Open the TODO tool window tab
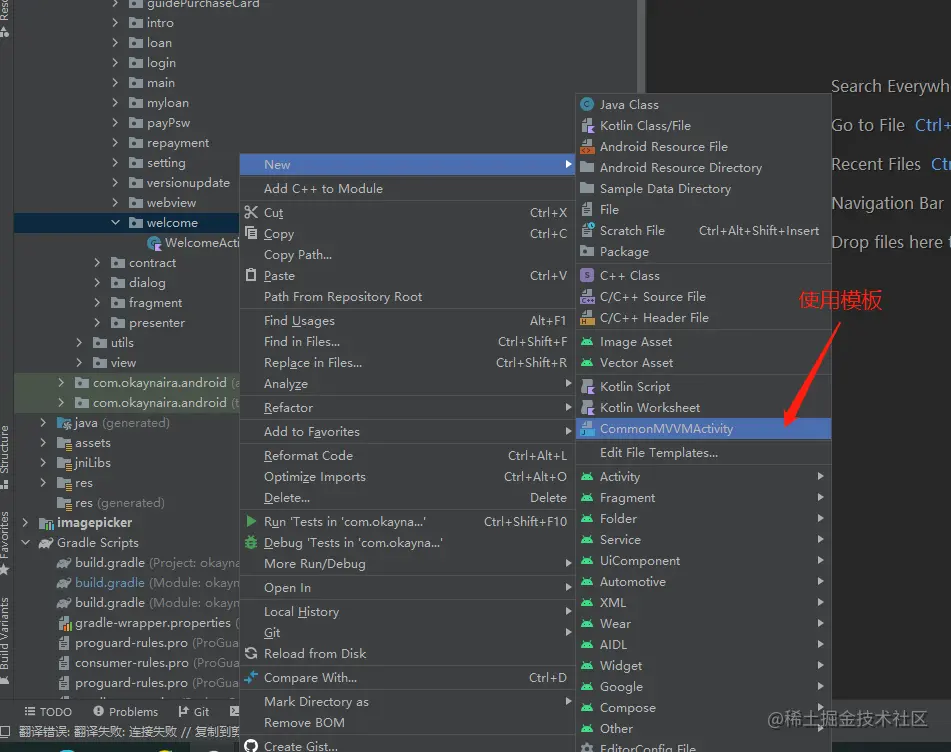 point(48,711)
